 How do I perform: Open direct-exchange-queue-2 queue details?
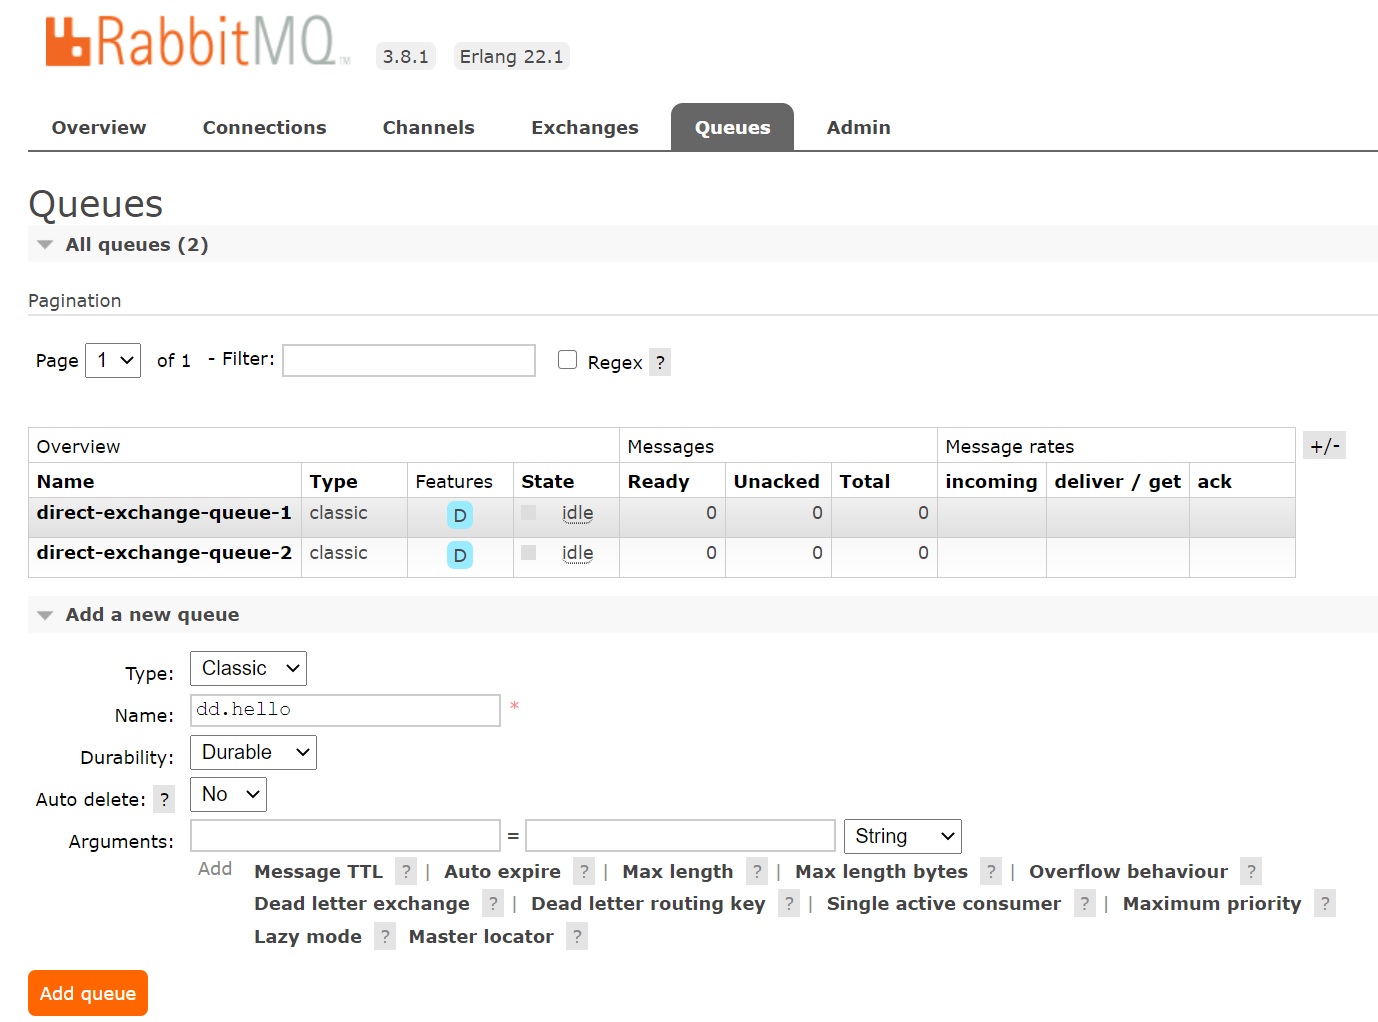[164, 553]
